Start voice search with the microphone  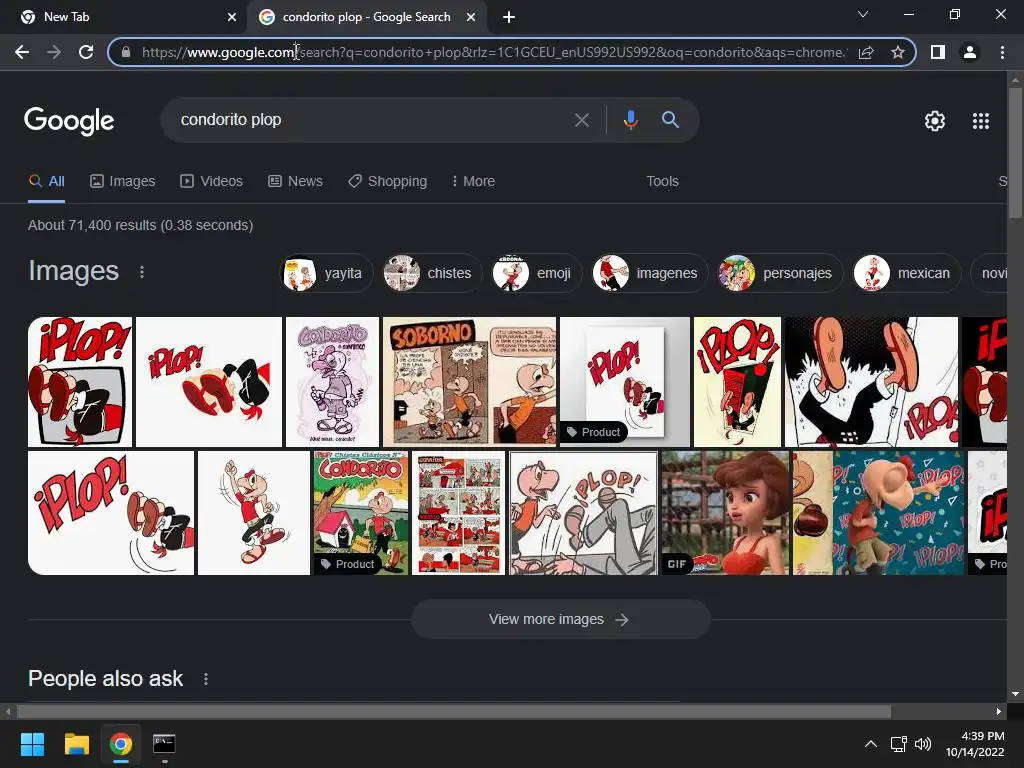tap(630, 120)
